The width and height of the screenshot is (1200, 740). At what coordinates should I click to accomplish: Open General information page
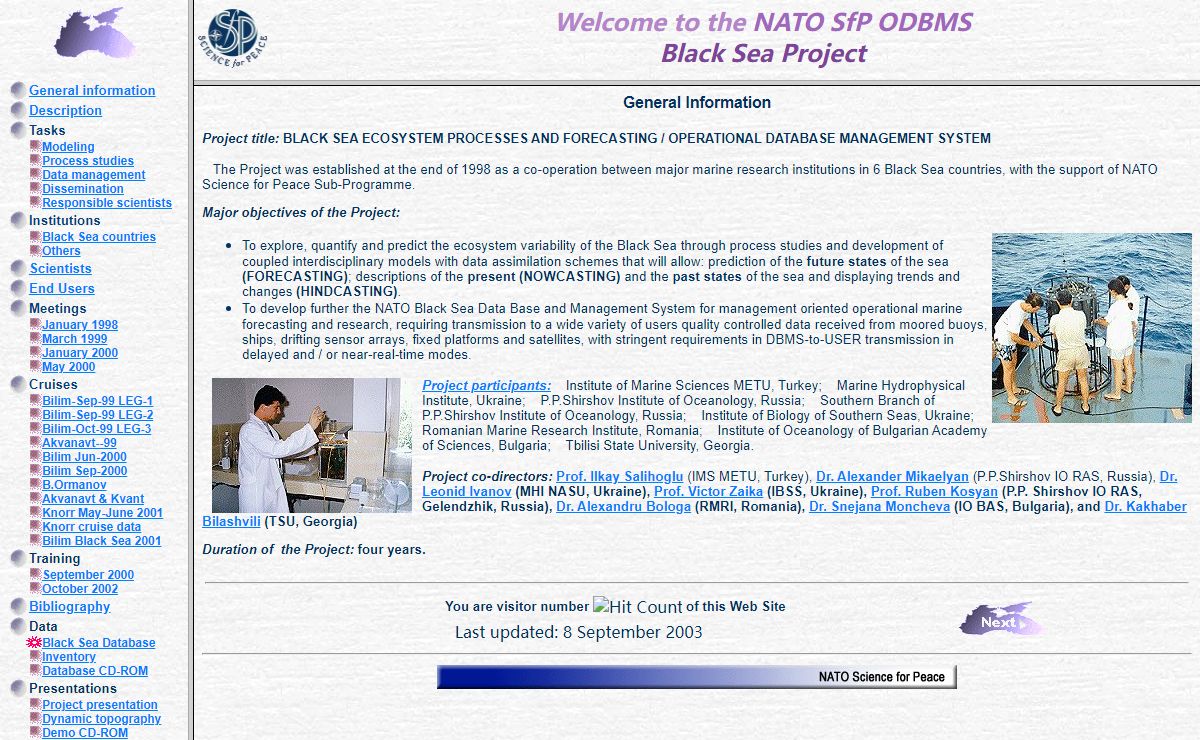(92, 90)
